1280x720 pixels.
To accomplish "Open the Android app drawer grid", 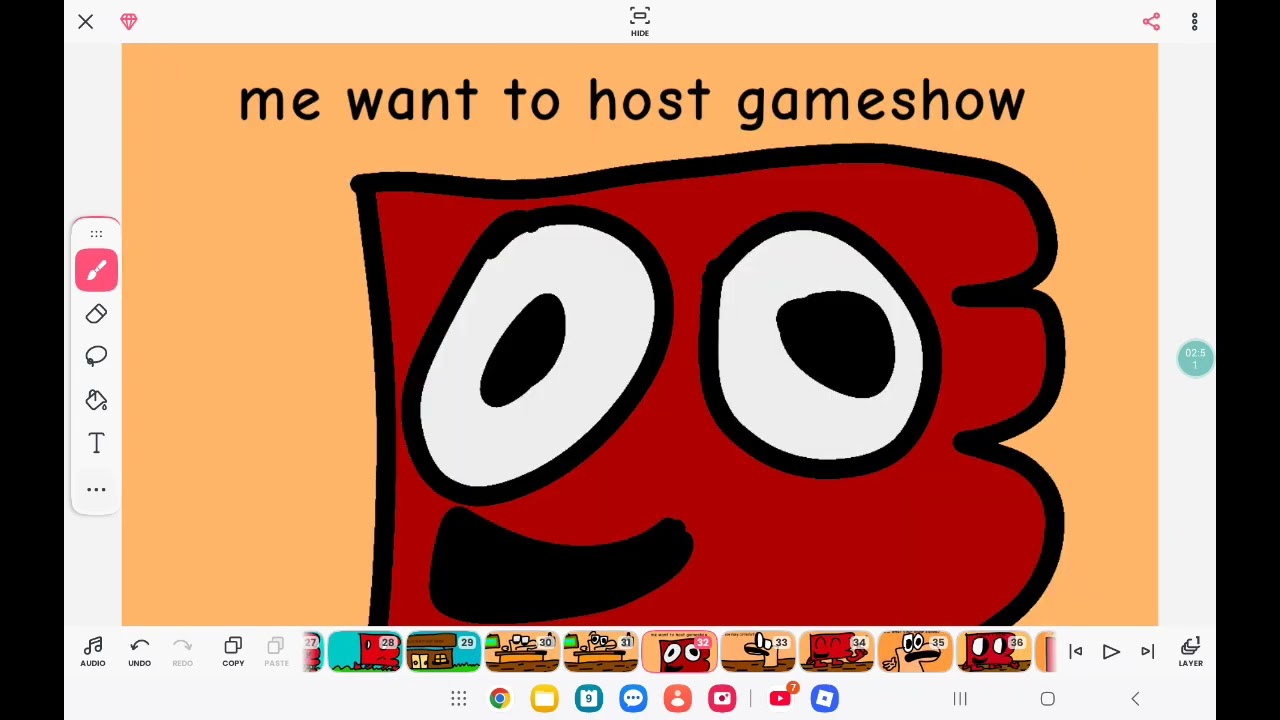I will point(459,698).
